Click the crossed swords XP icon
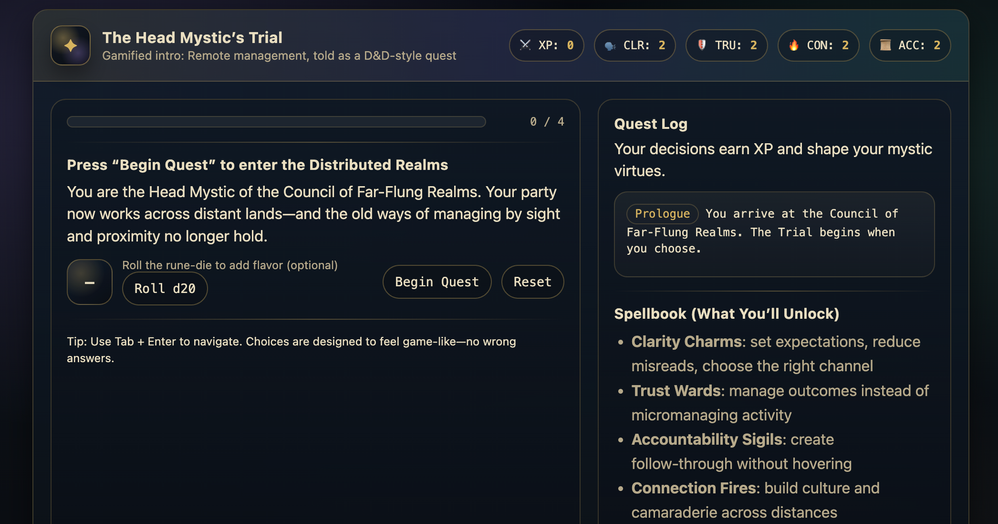 [526, 46]
